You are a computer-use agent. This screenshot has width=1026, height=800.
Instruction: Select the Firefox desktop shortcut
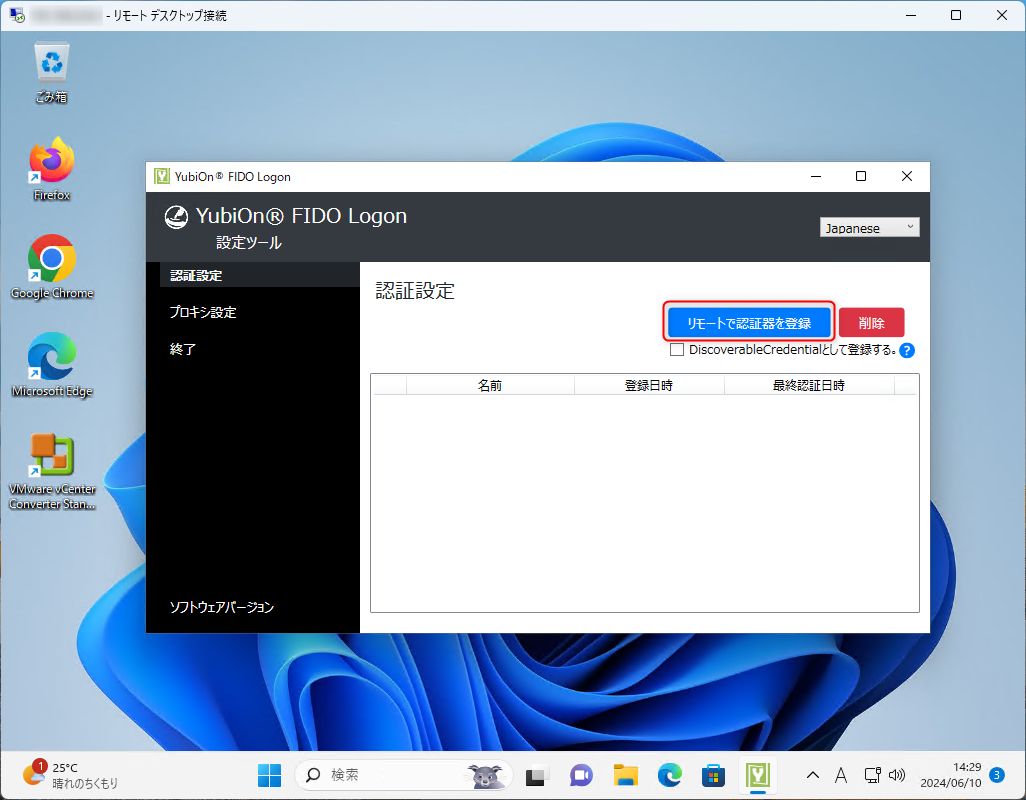[52, 169]
